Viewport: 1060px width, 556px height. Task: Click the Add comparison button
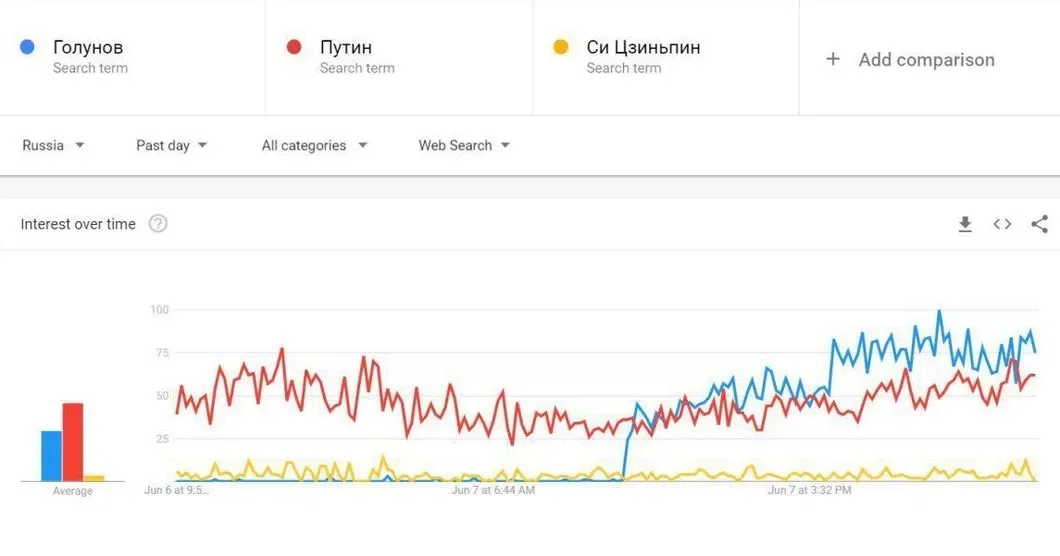[x=911, y=60]
